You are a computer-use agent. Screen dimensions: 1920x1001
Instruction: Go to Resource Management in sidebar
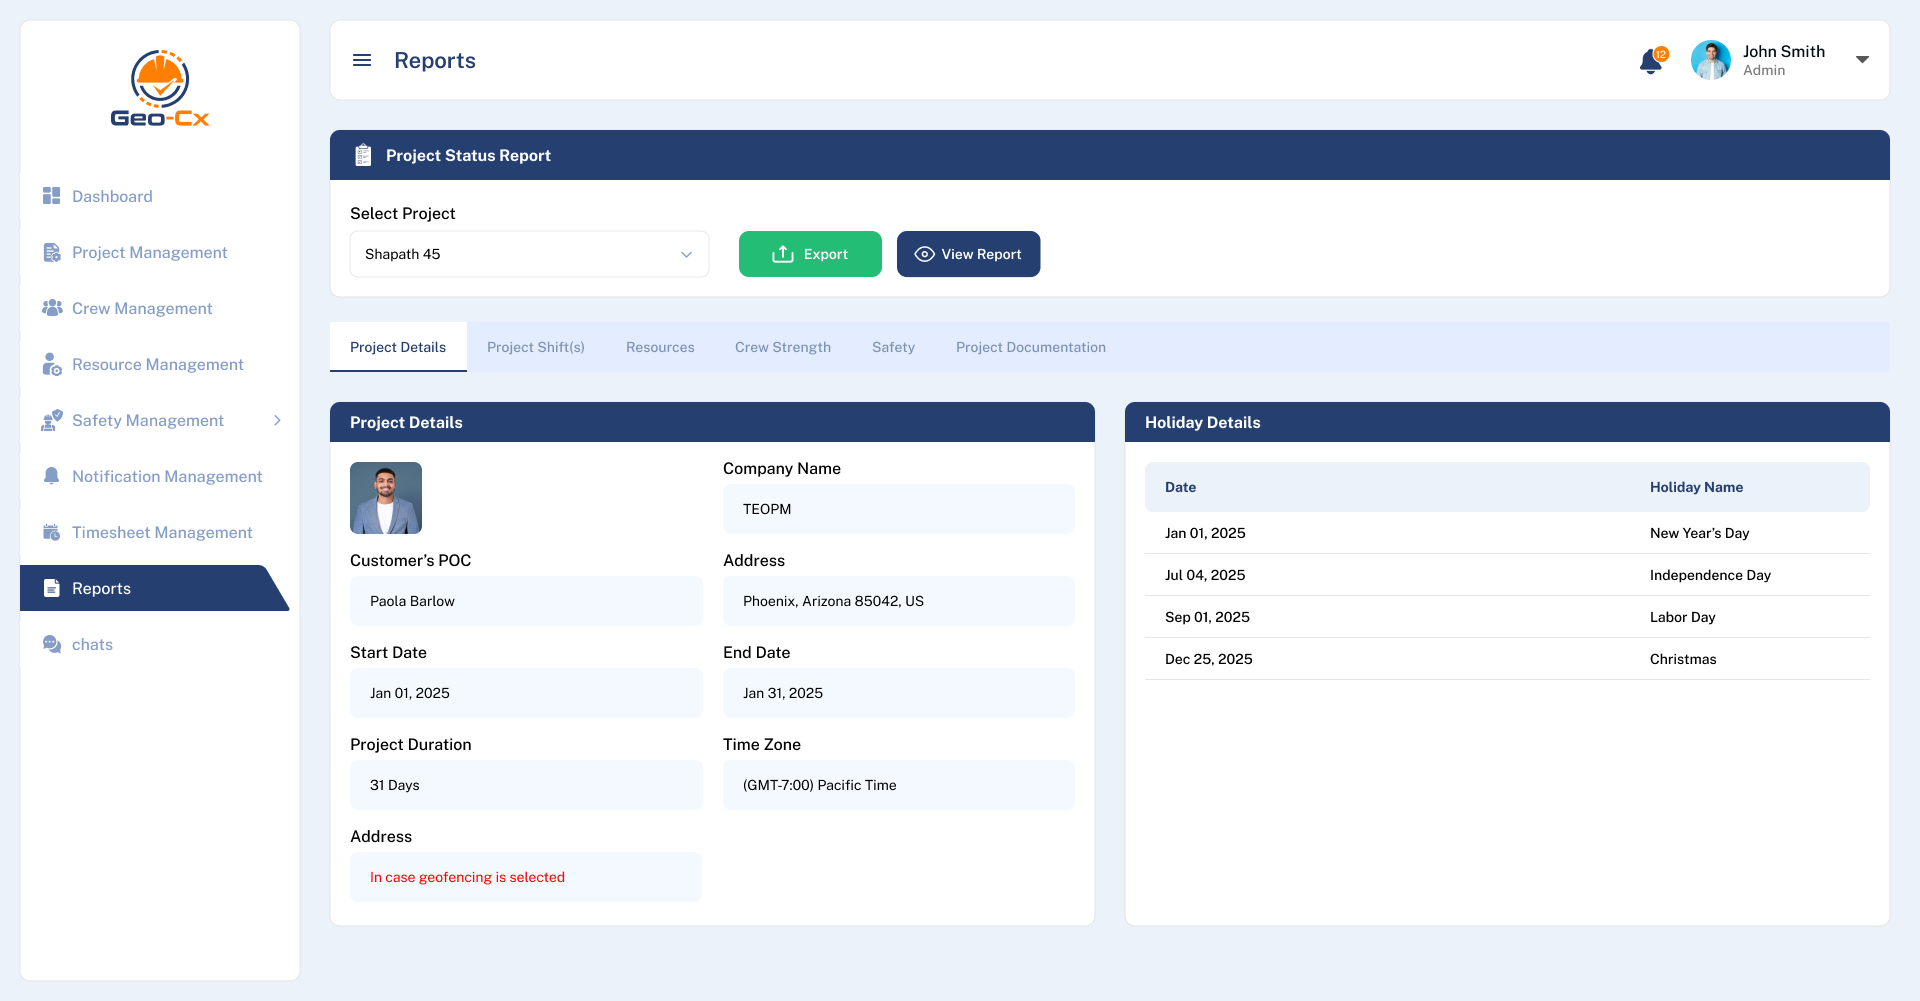[157, 364]
